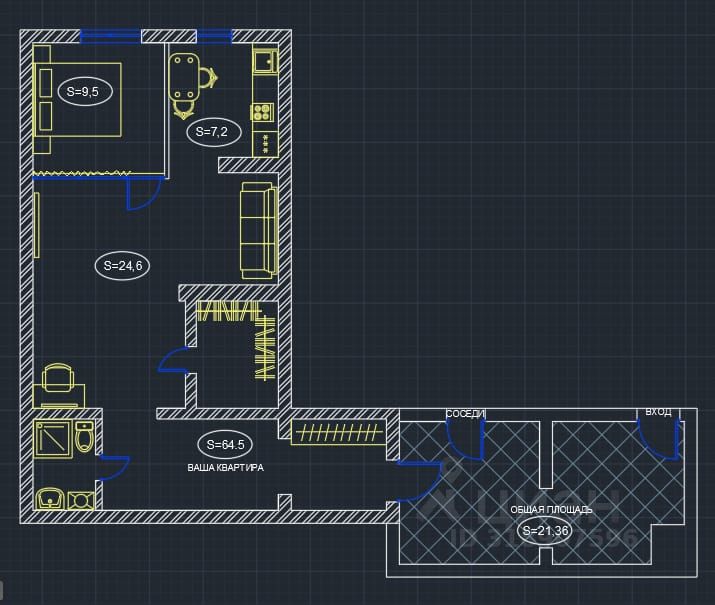The height and width of the screenshot is (605, 715).
Task: Select the horizontal hanger rail in the dressing room
Action: pos(229,311)
